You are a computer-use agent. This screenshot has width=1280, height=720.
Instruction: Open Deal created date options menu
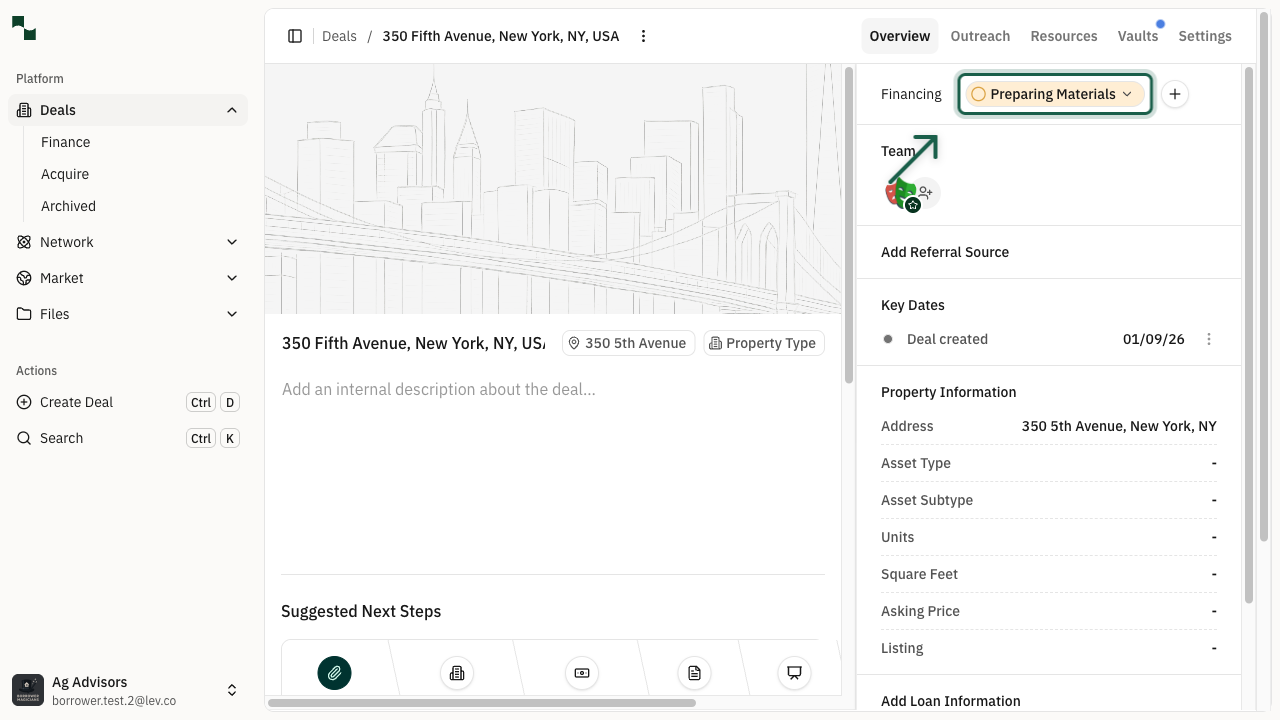[x=1209, y=339]
